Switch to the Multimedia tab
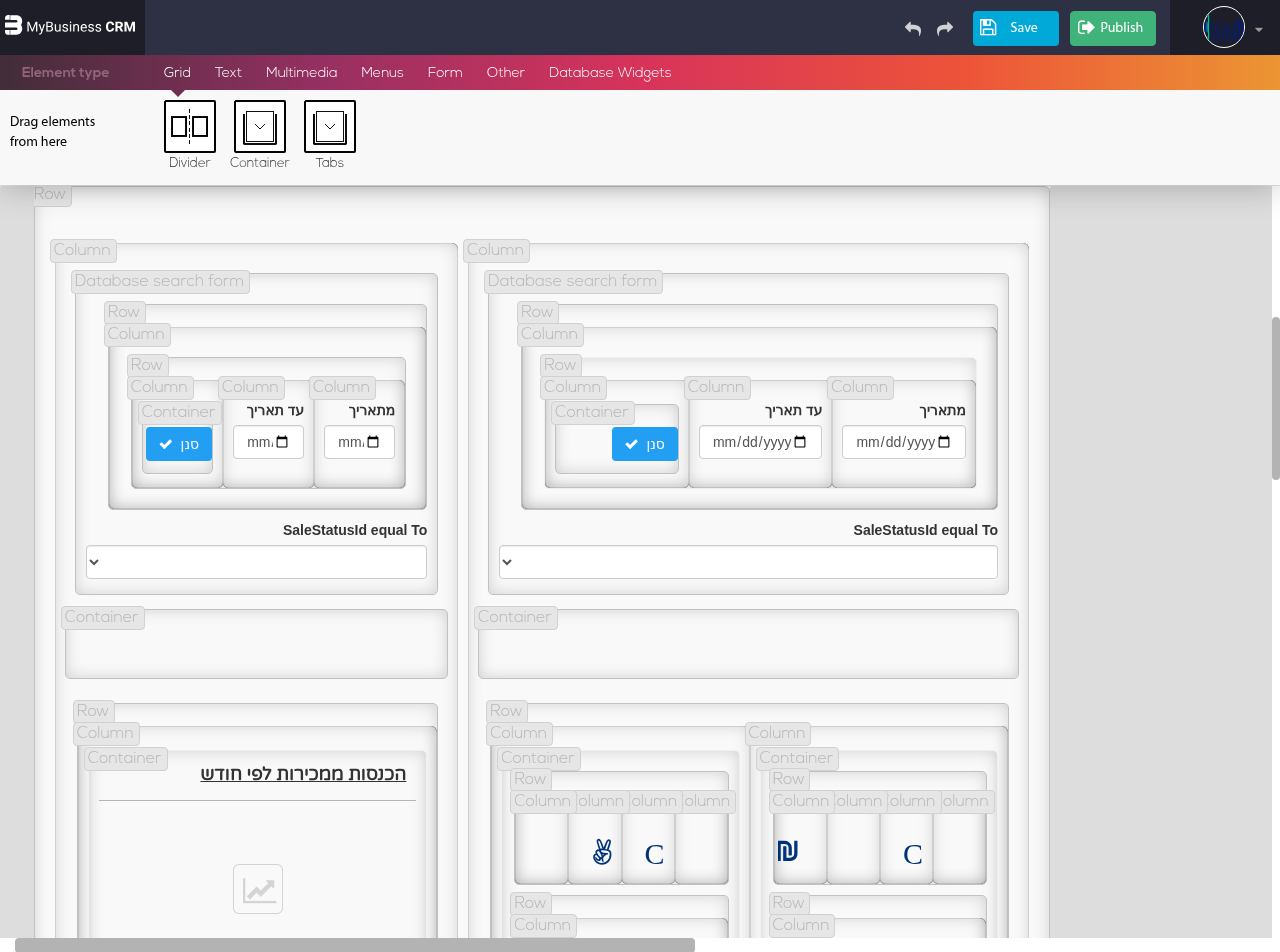Image resolution: width=1280 pixels, height=952 pixels. coord(301,73)
